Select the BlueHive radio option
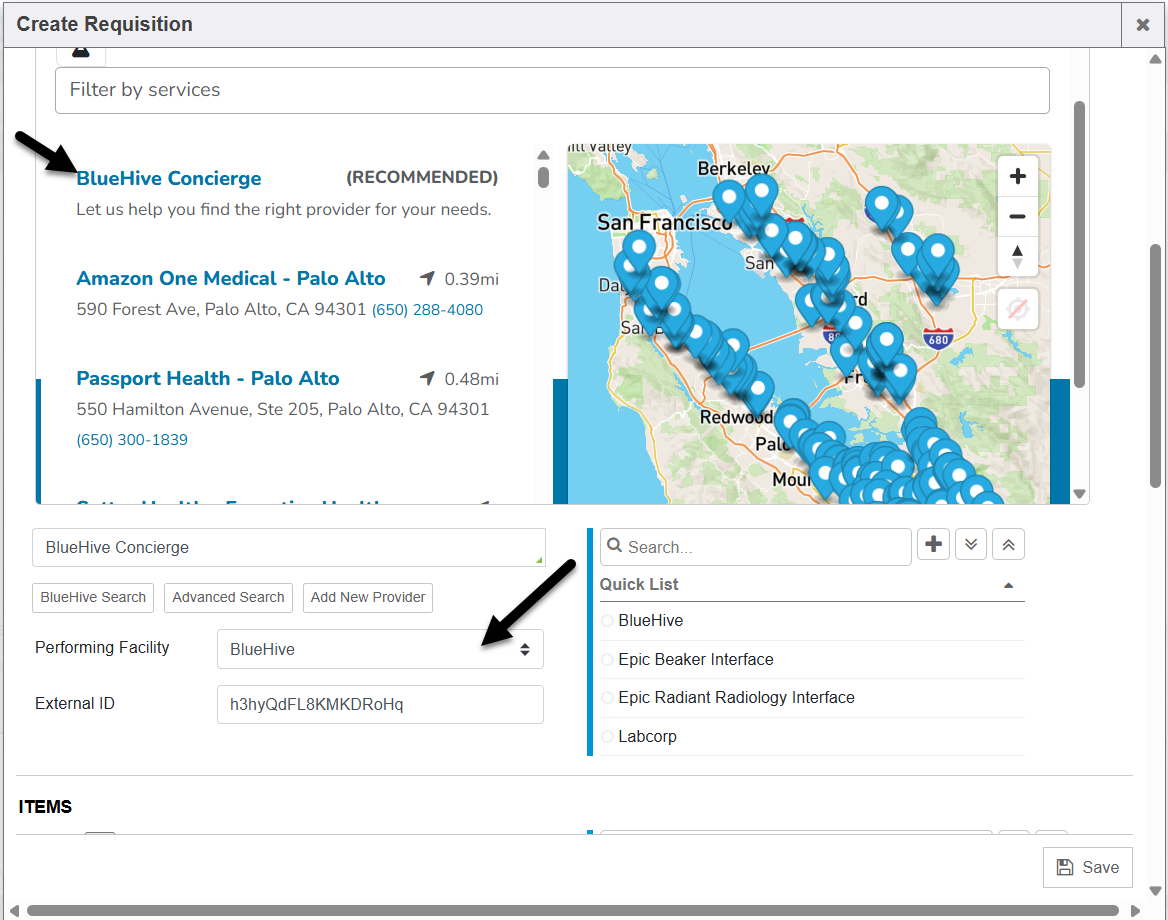The width and height of the screenshot is (1168, 920). pyautogui.click(x=607, y=621)
